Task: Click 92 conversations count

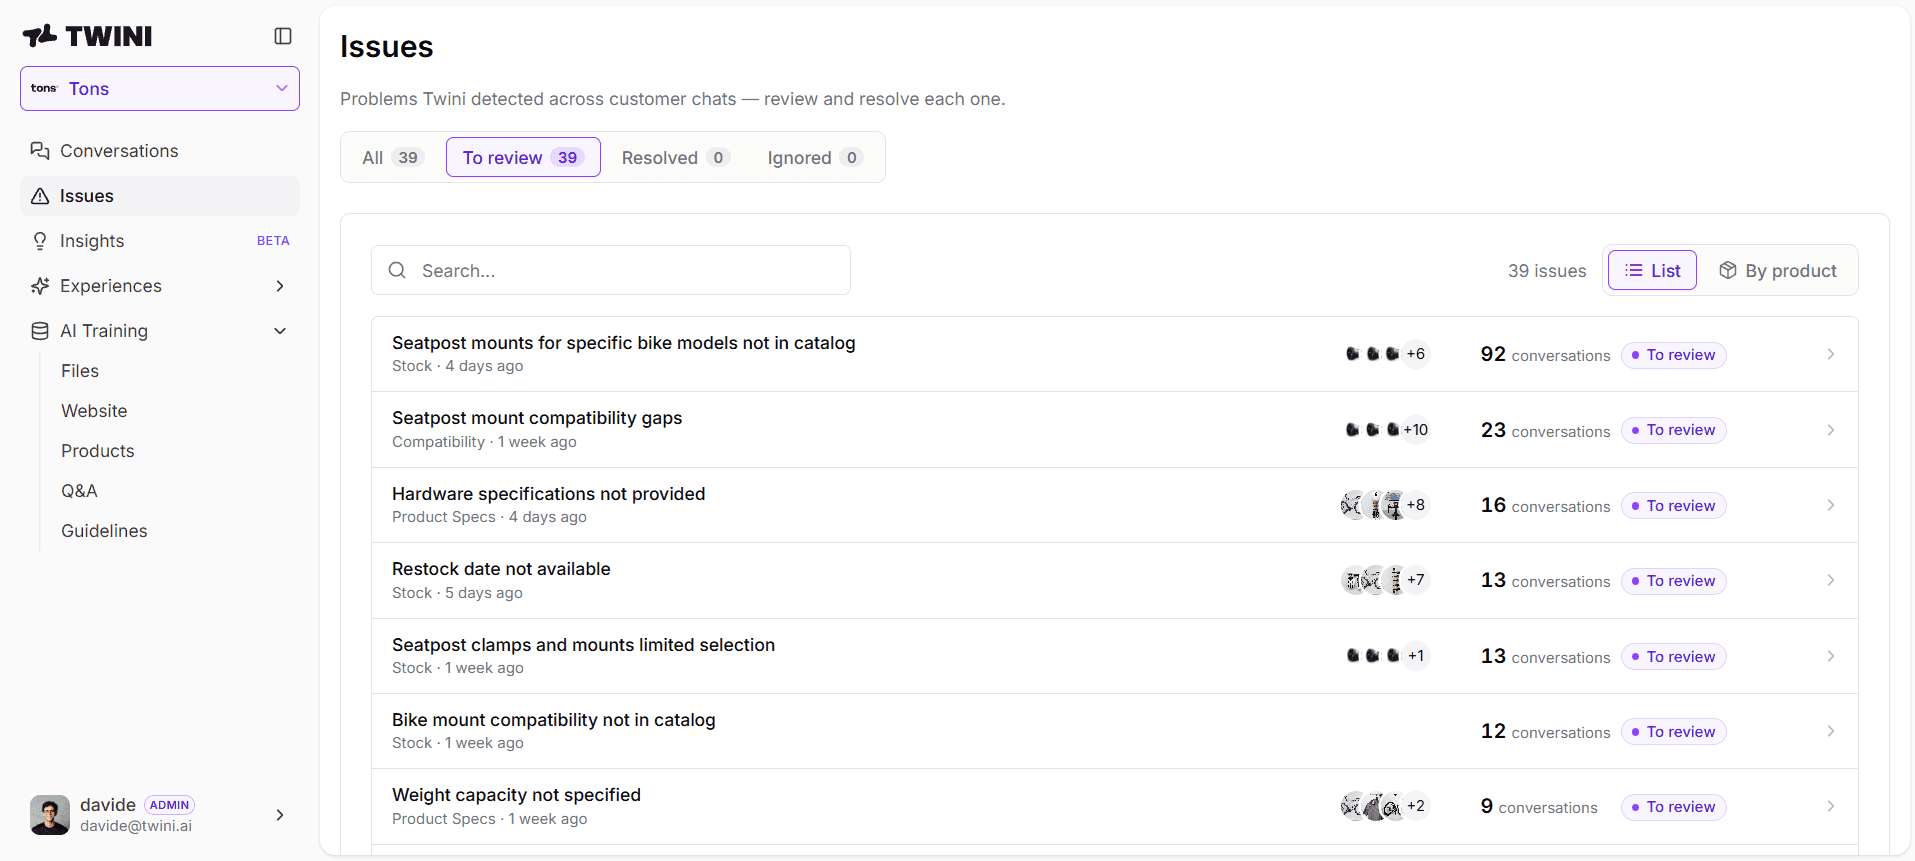Action: tap(1545, 354)
